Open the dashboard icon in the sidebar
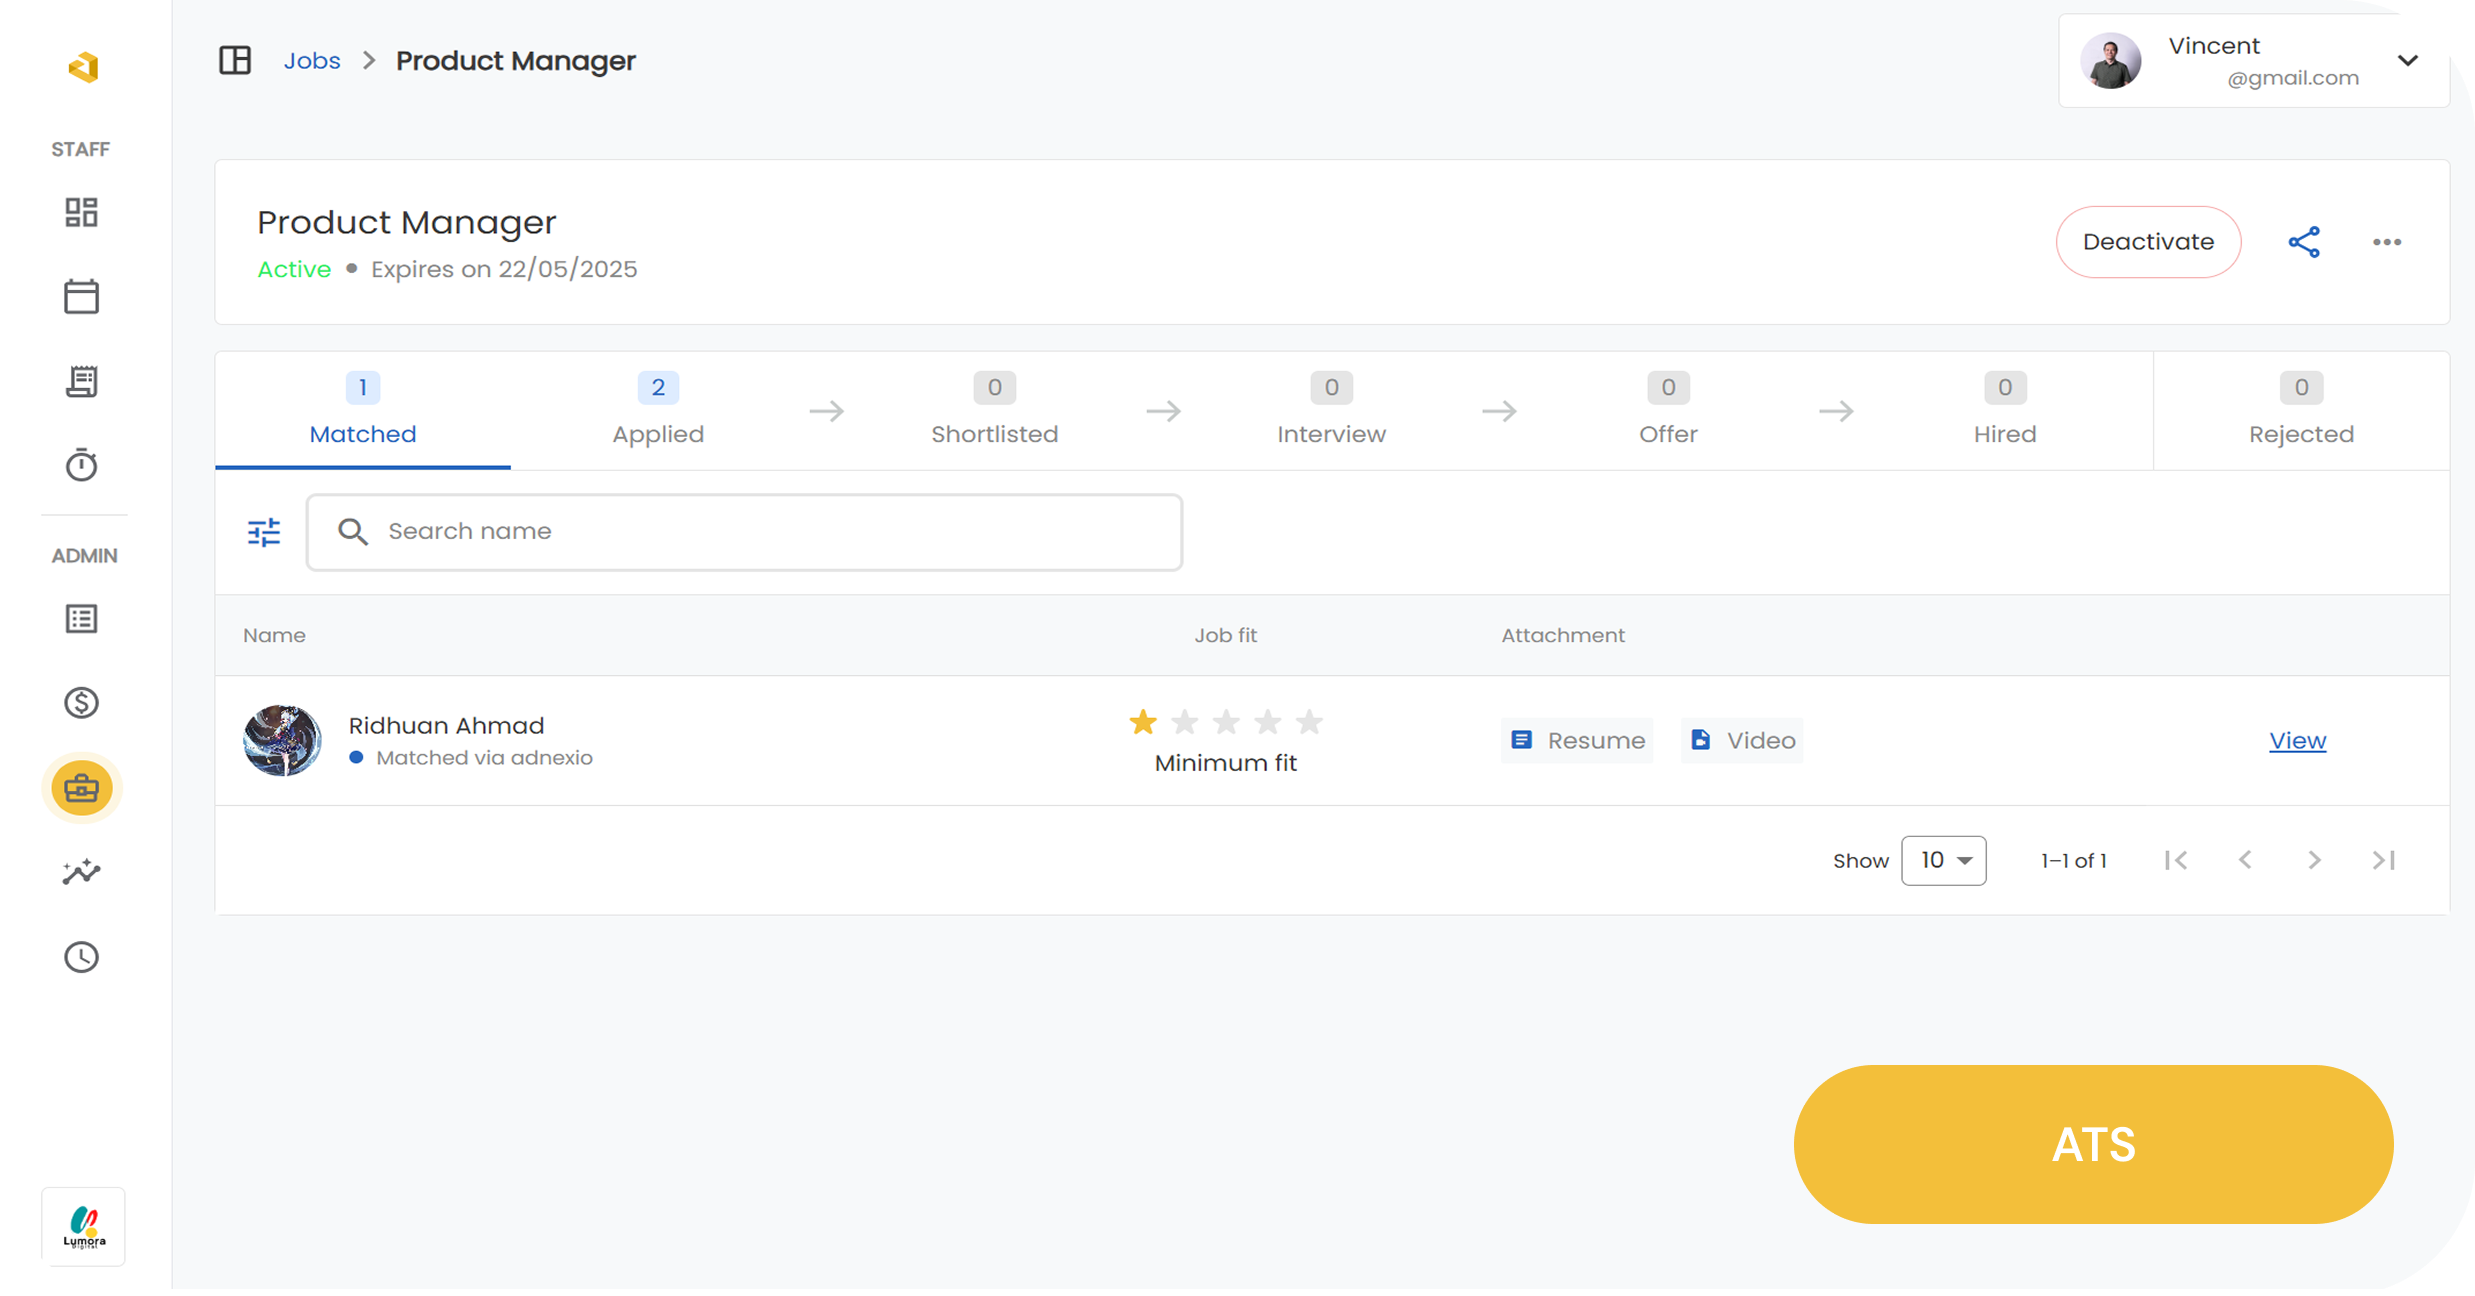 81,213
